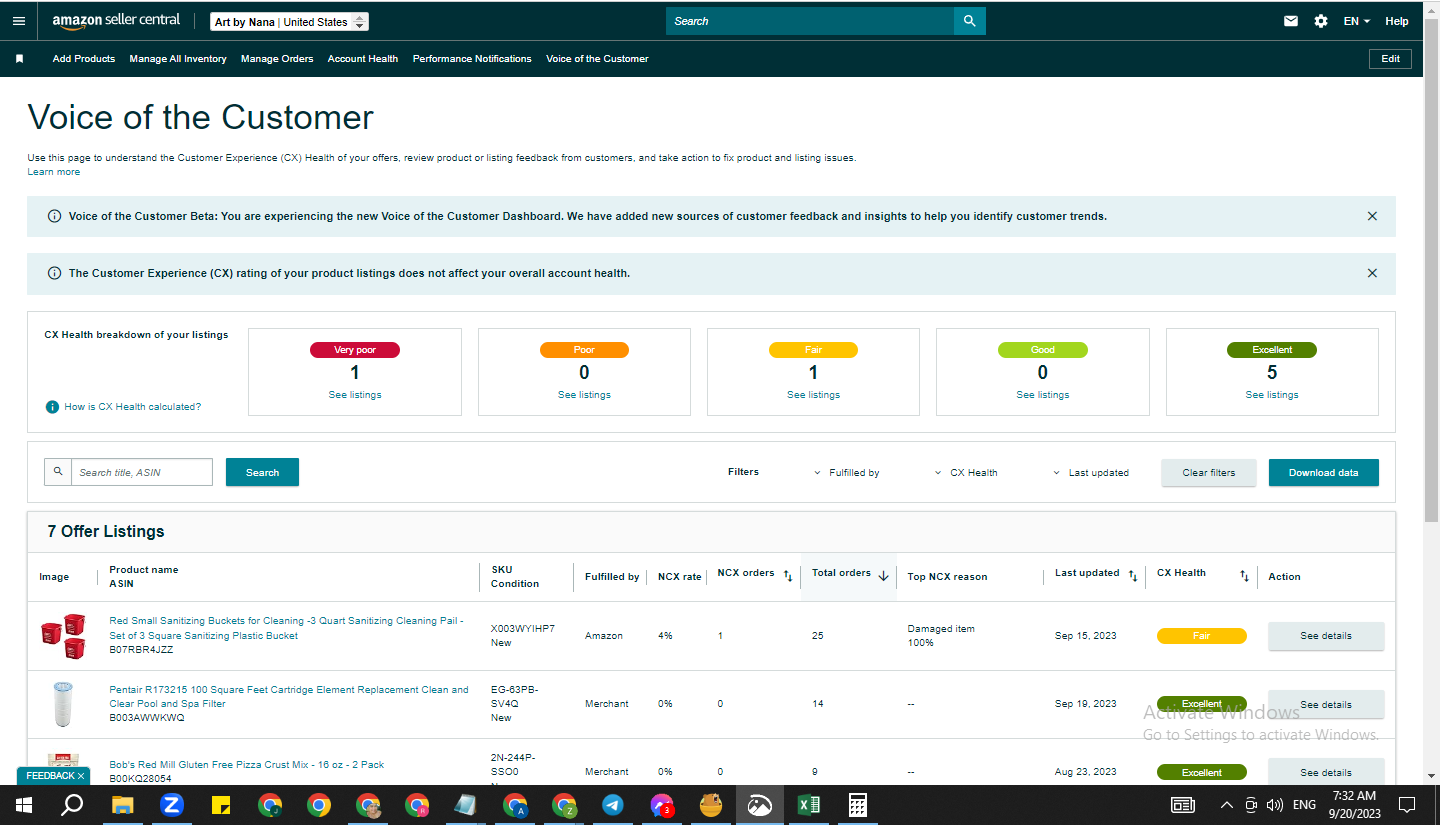Open the EN language dropdown
Screen dimensions: 1440x825
tap(1357, 21)
